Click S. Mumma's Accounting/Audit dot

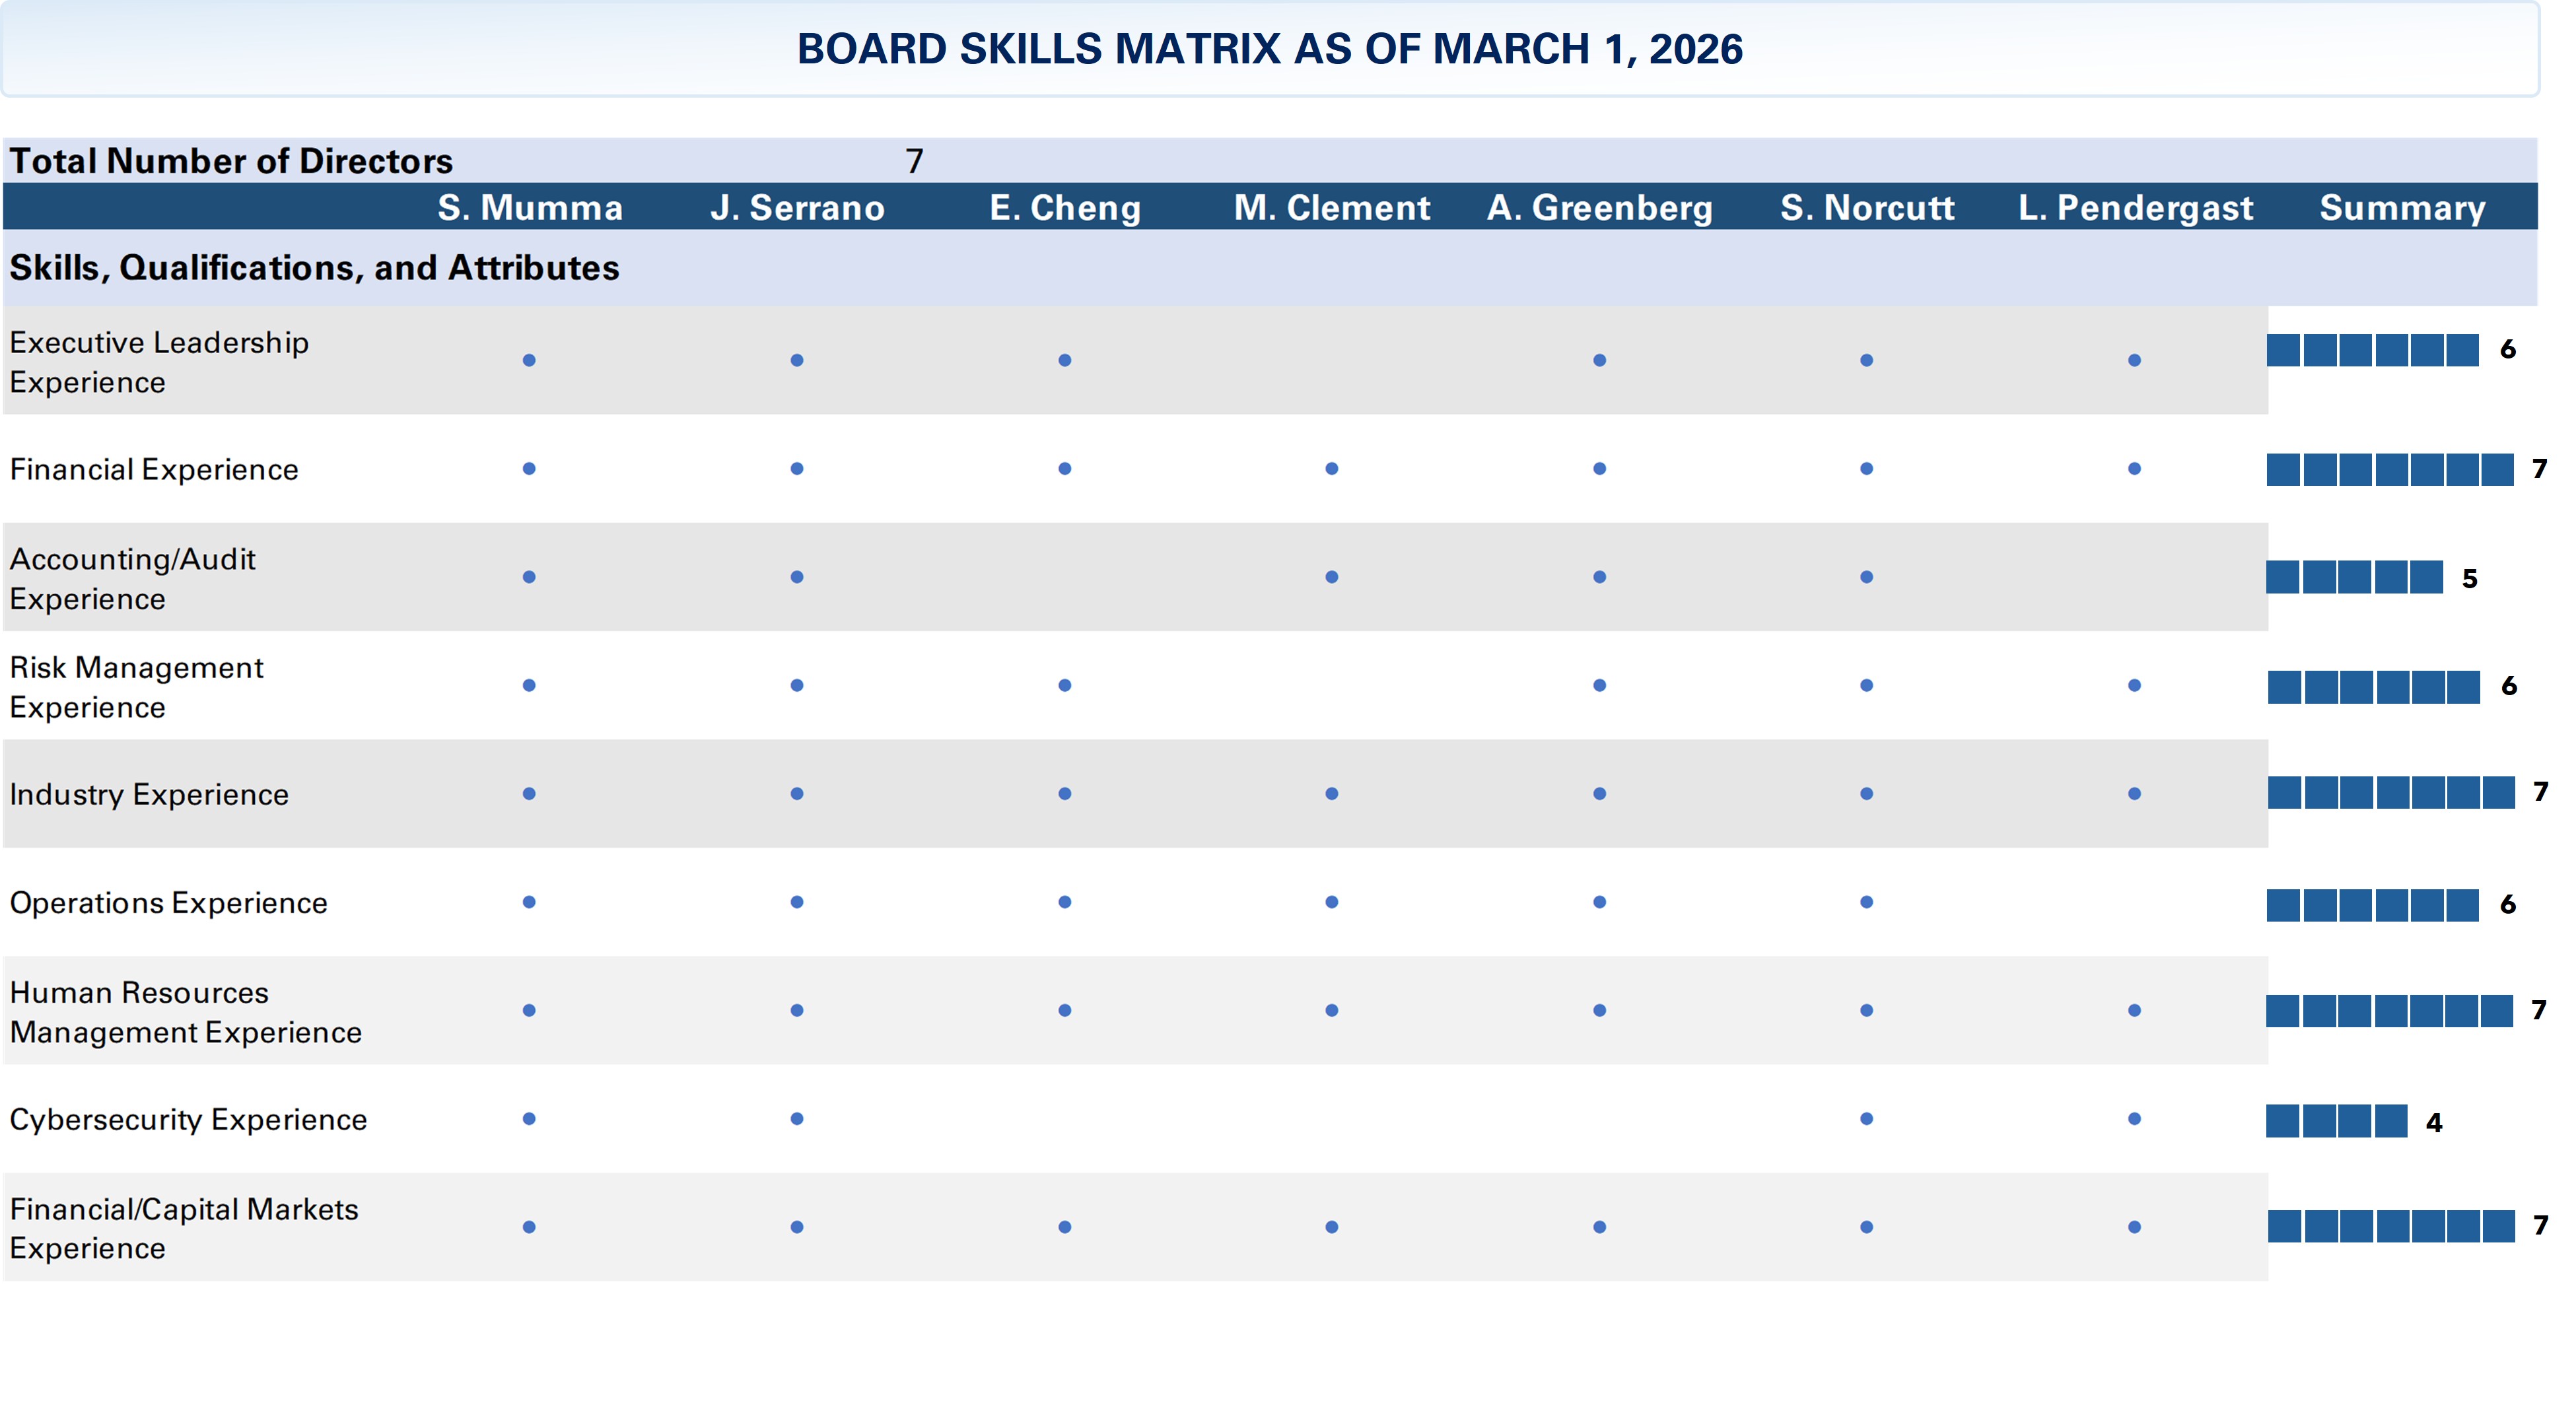point(529,577)
